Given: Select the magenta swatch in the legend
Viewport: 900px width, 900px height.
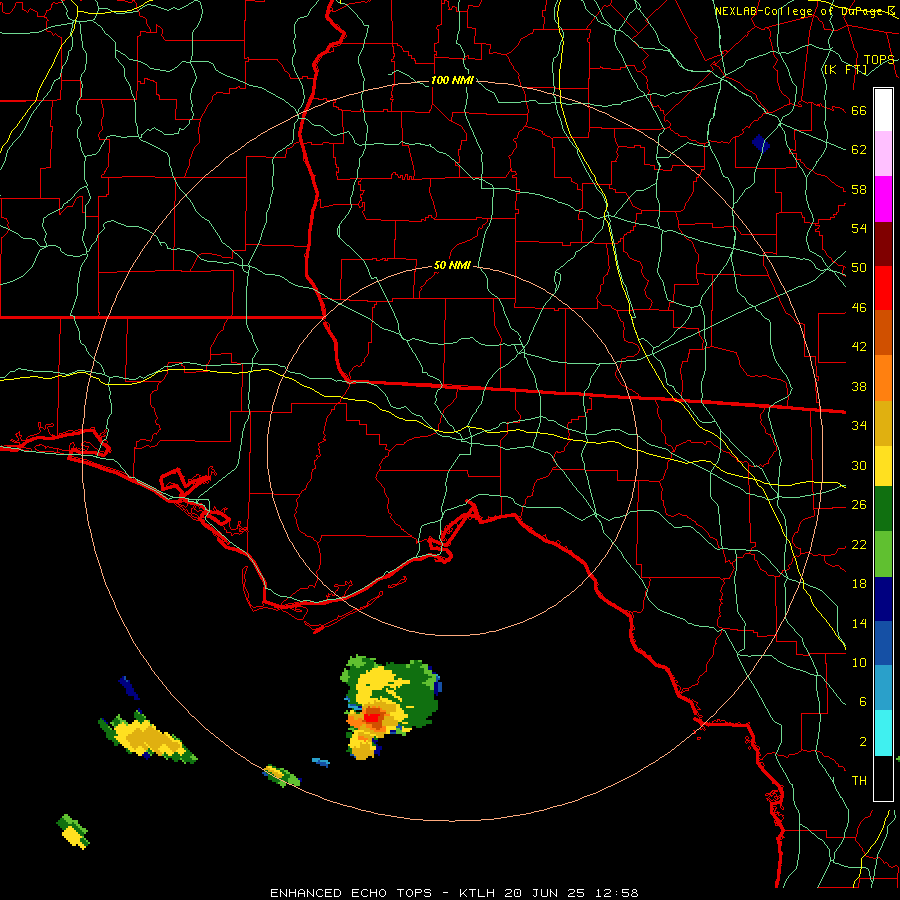Looking at the screenshot, I should coord(883,199).
